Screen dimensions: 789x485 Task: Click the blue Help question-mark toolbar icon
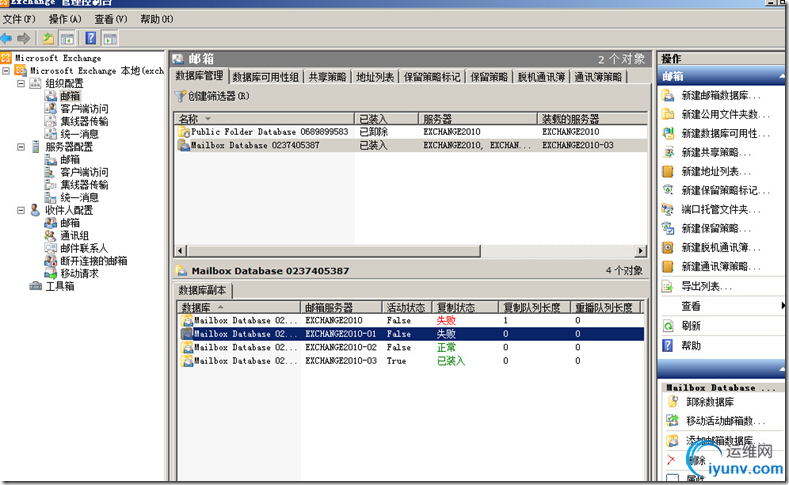point(91,38)
